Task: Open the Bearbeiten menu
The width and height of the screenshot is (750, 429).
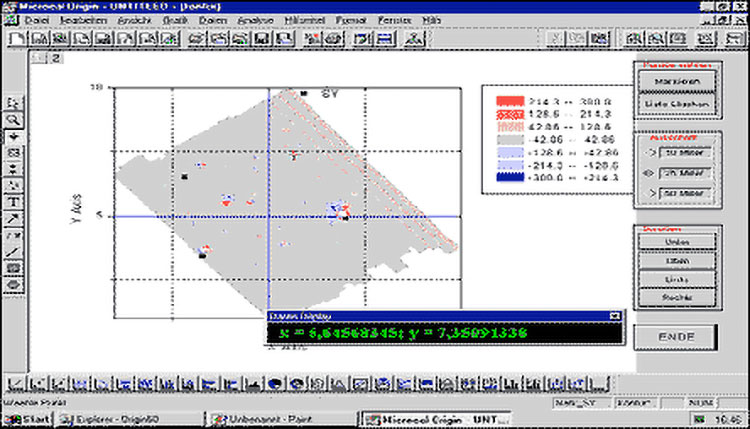Action: point(83,20)
